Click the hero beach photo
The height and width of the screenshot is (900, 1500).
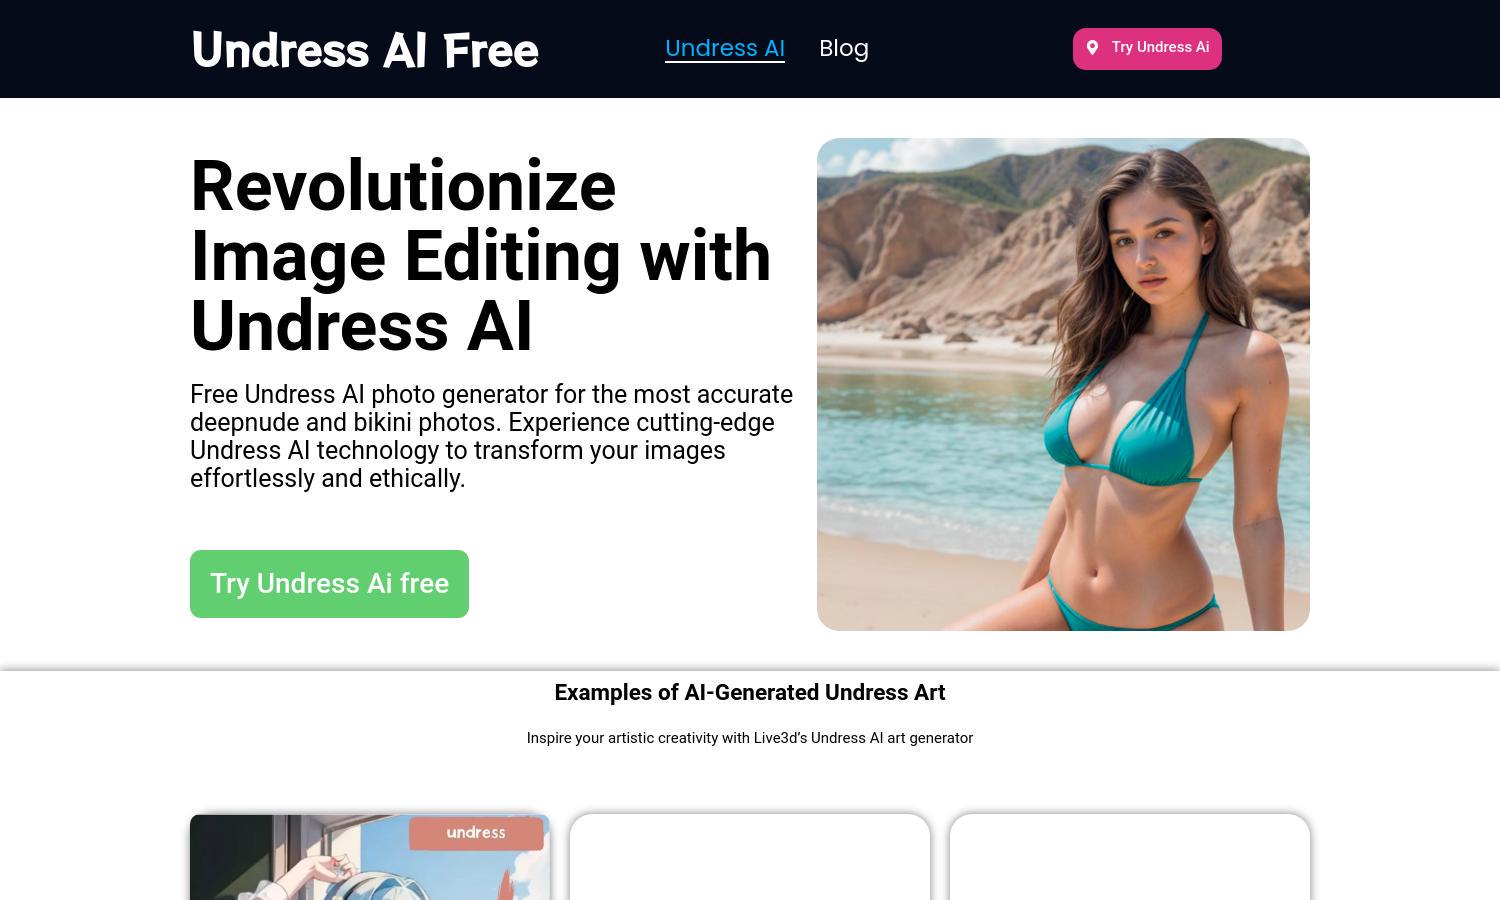[x=1063, y=384]
